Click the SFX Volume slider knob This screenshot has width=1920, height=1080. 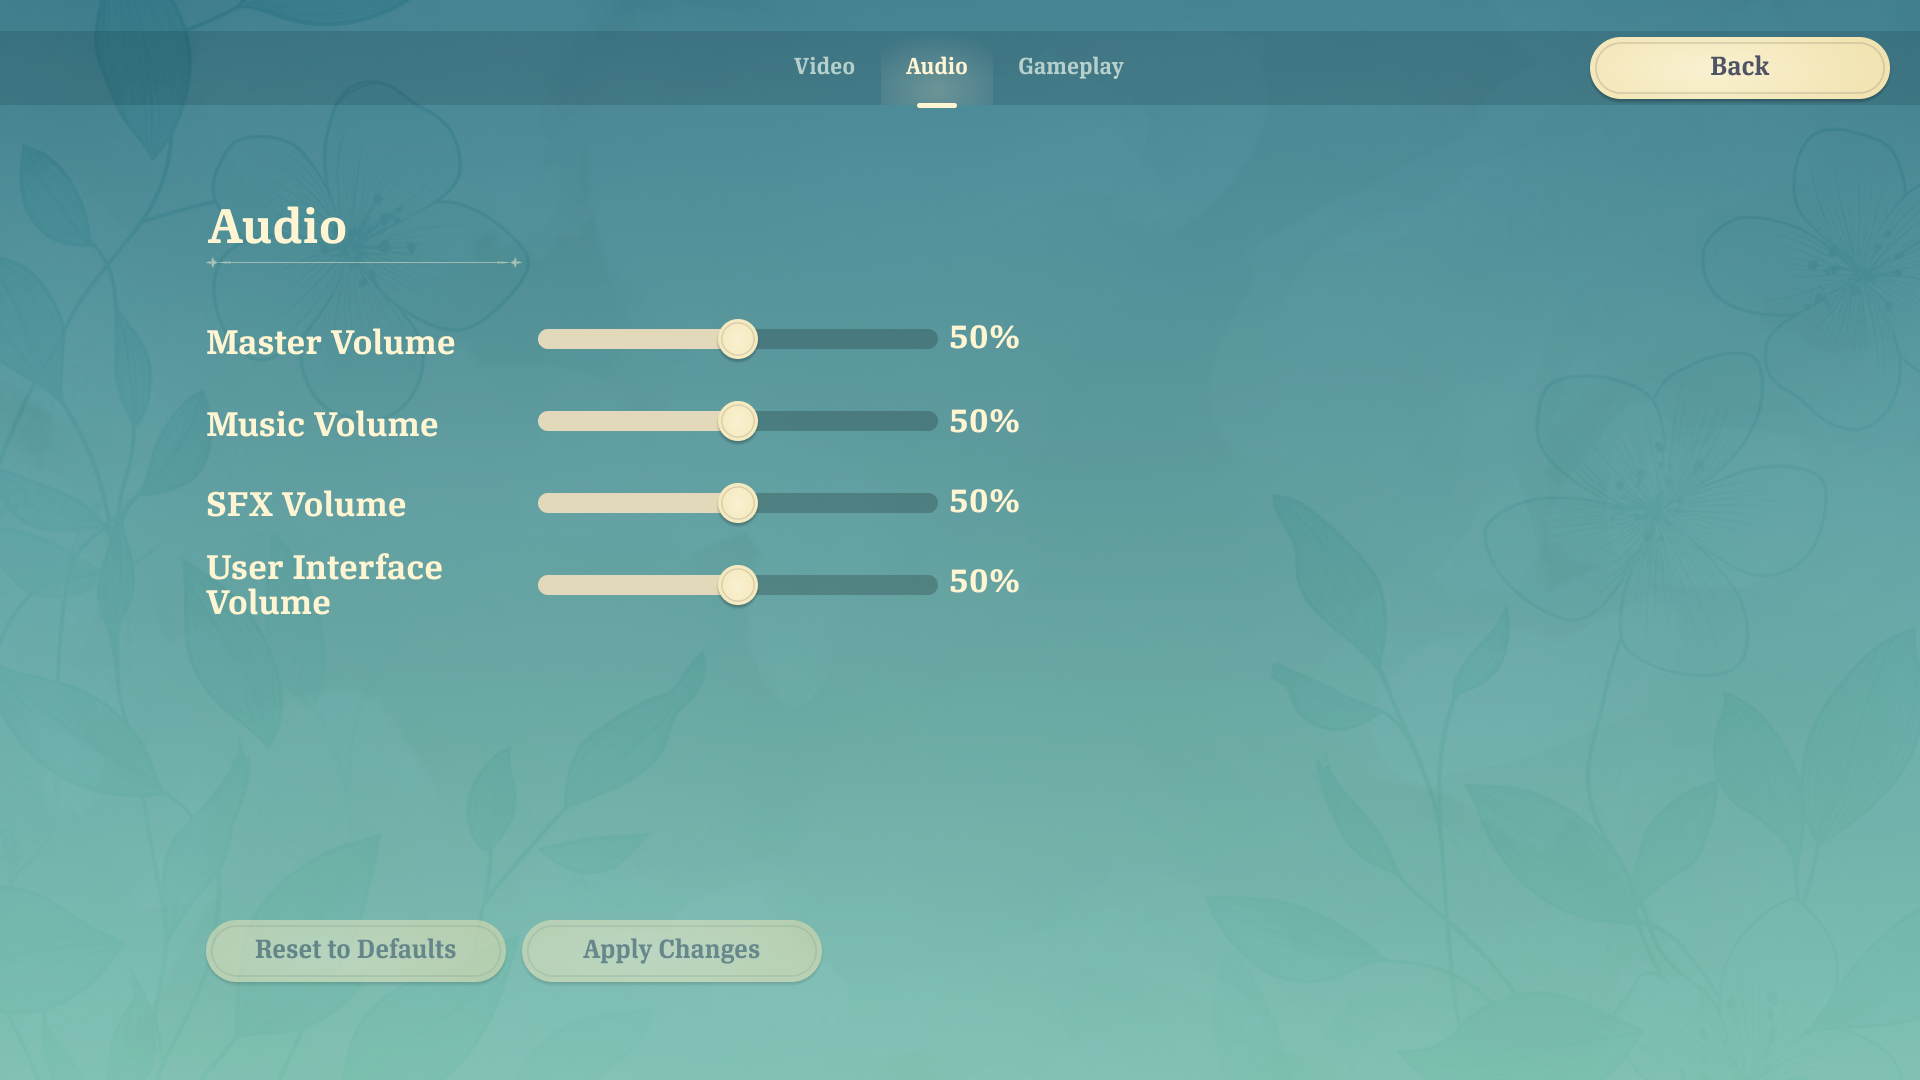pyautogui.click(x=738, y=503)
